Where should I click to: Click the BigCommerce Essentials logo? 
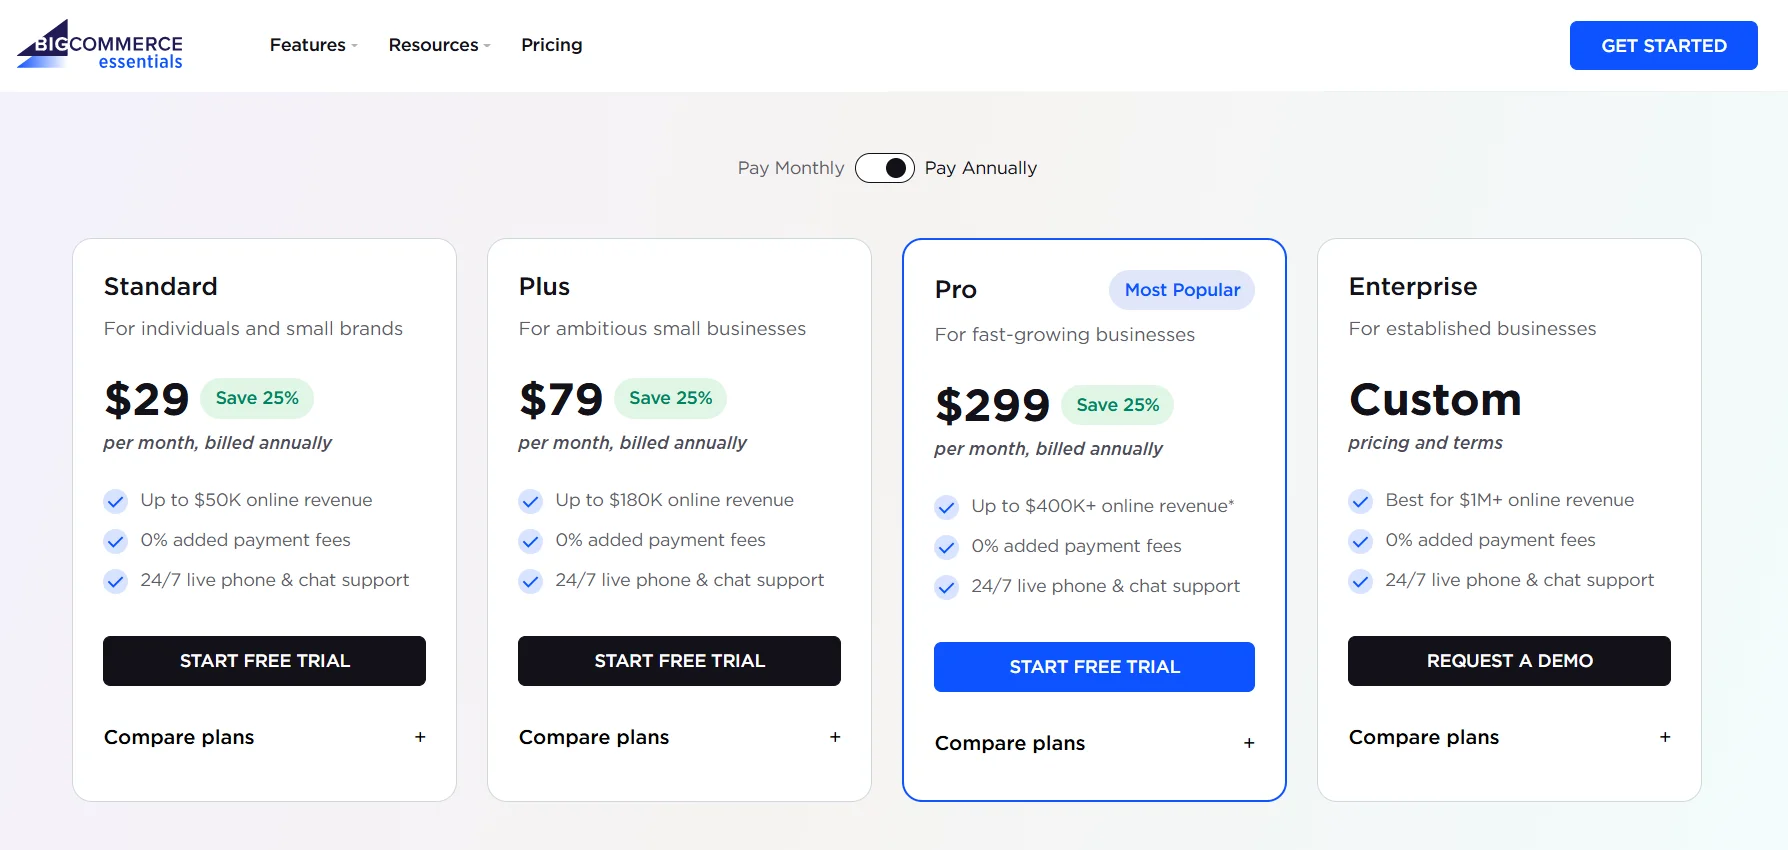99,44
